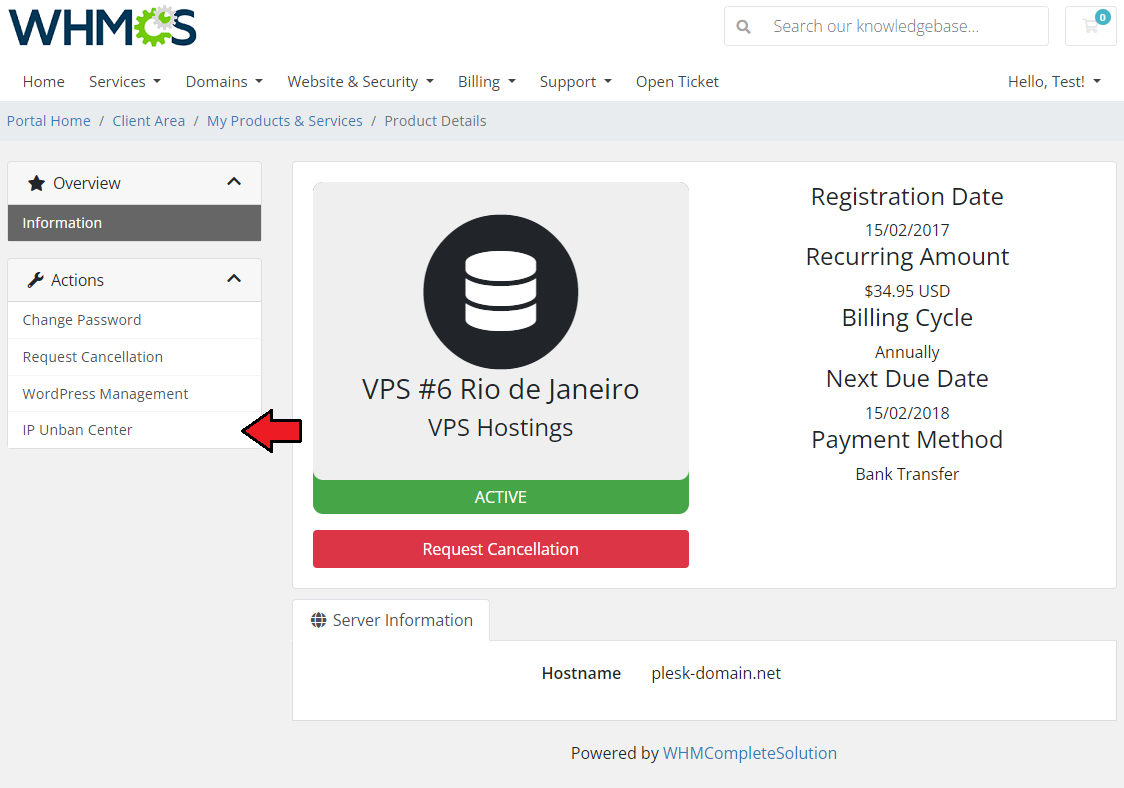Follow the Portal Home breadcrumb
Viewport: 1124px width, 788px height.
(49, 121)
